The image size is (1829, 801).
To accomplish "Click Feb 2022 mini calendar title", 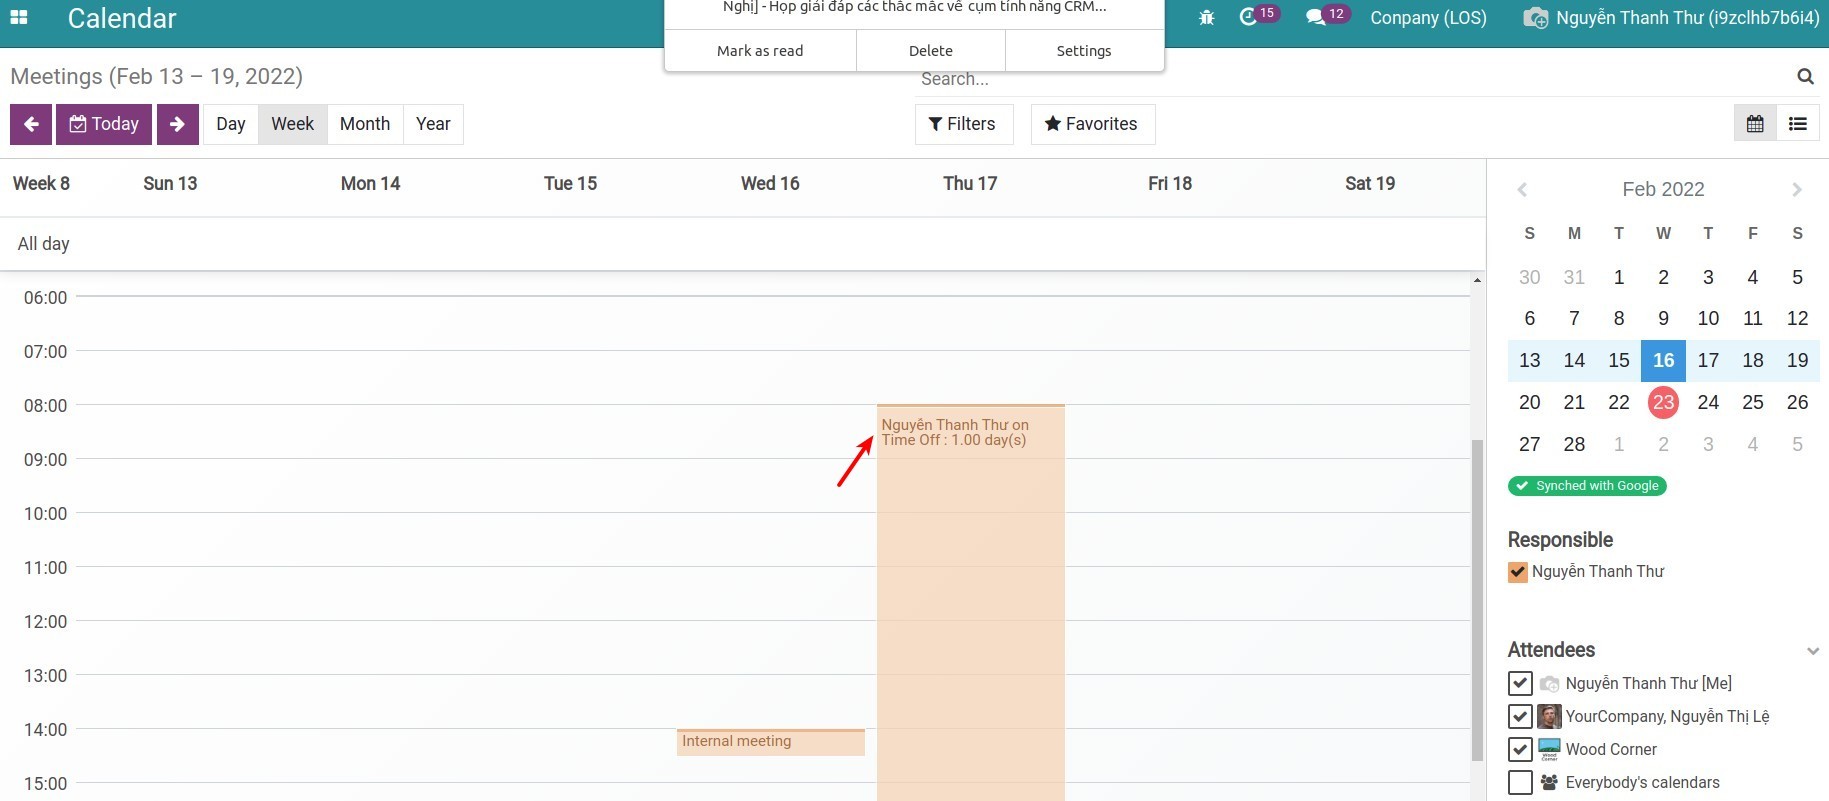I will [1663, 189].
